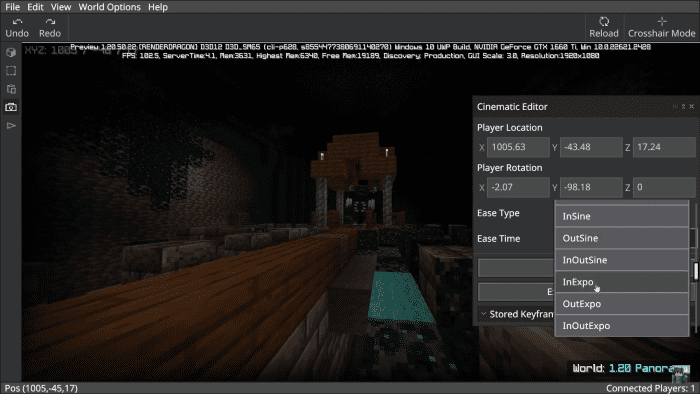Choose OutExpo from the ease dropdown
Screen dimensions: 700x394
621,303
